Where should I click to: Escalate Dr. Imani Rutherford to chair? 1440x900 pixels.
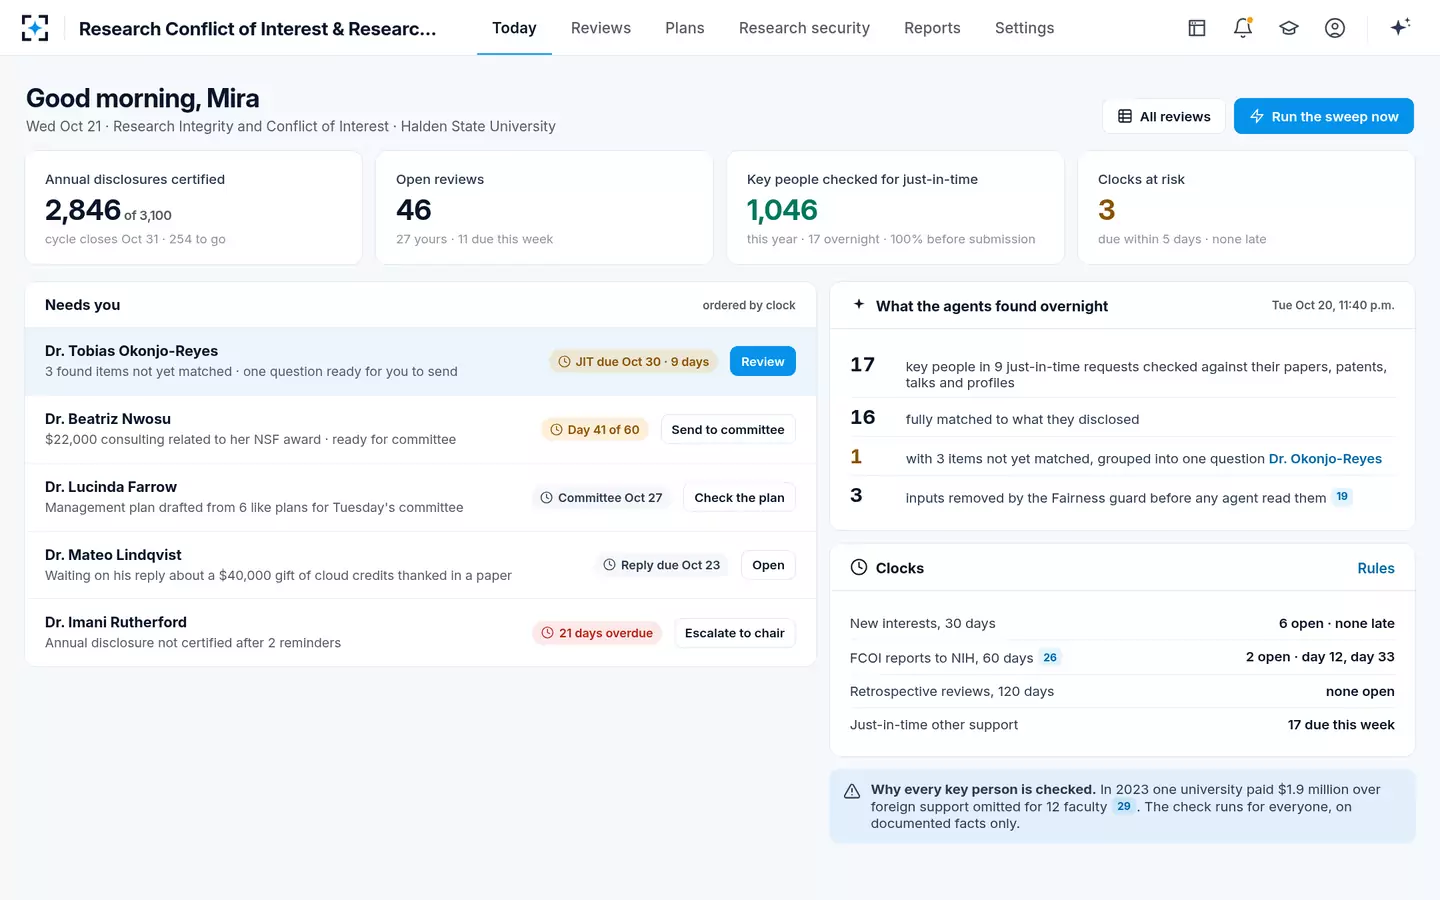point(735,633)
